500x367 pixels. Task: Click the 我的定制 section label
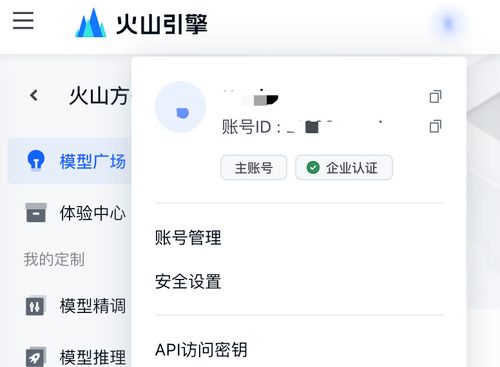coord(54,259)
